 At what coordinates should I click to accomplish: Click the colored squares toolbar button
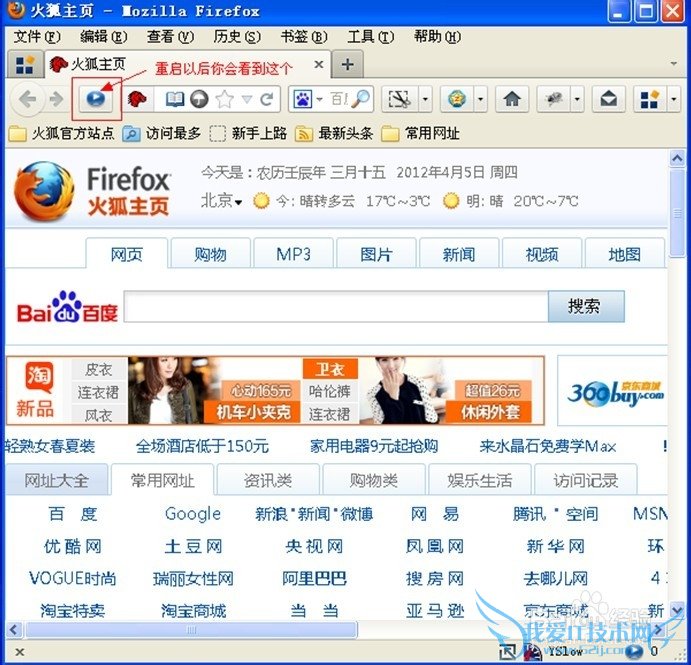tap(650, 99)
